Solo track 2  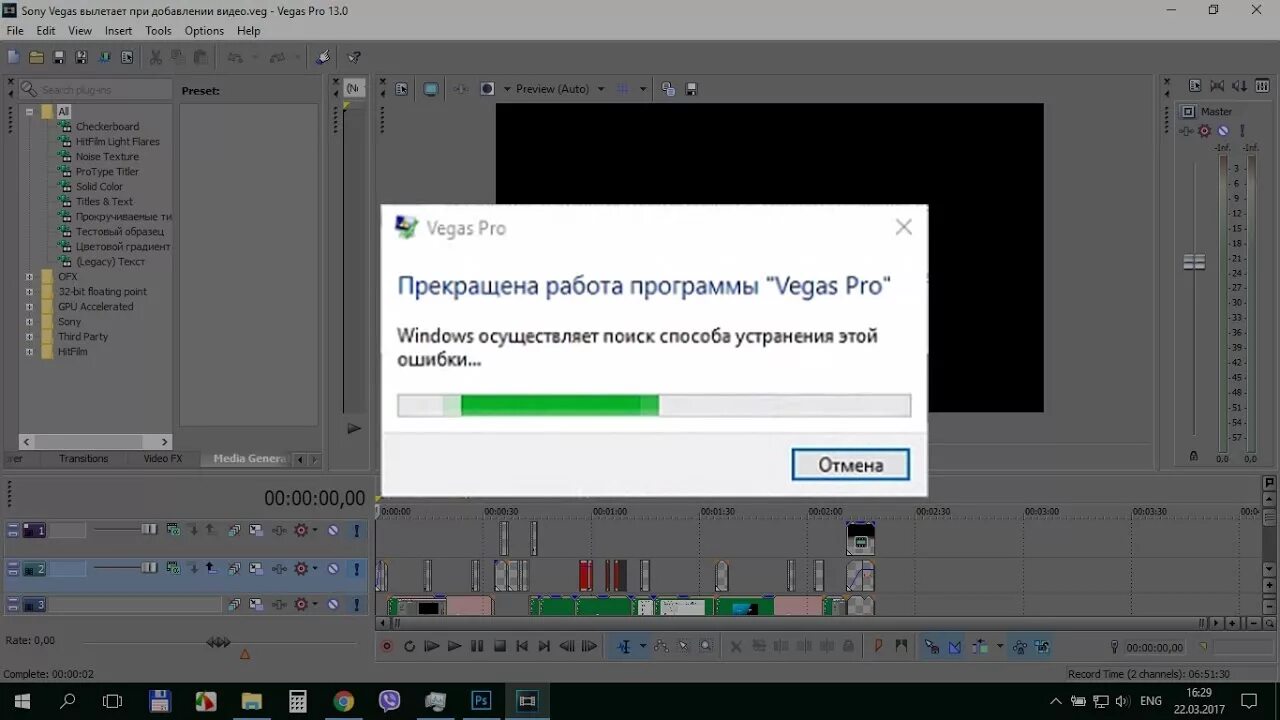coord(356,569)
